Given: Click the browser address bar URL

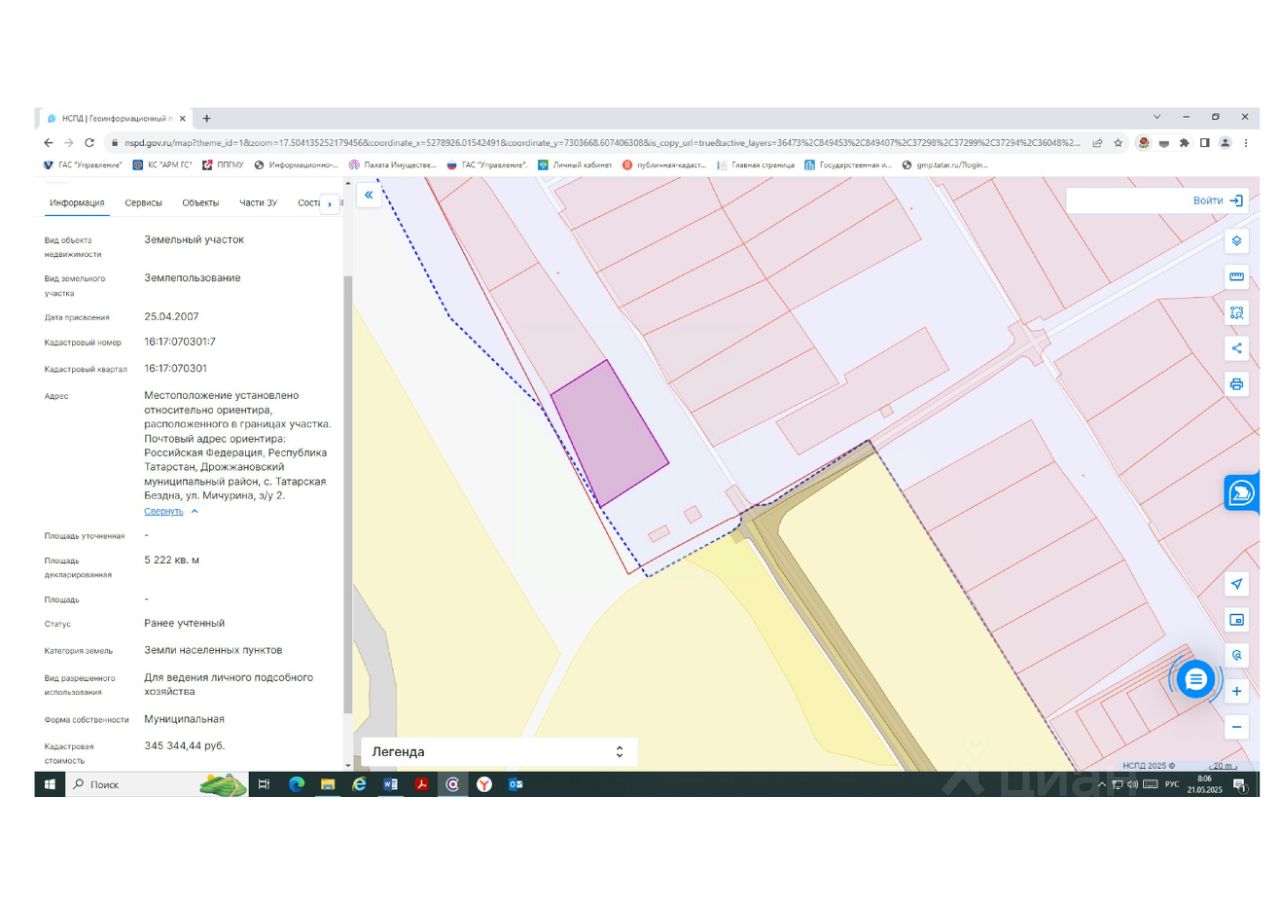Looking at the screenshot, I should pyautogui.click(x=601, y=143).
